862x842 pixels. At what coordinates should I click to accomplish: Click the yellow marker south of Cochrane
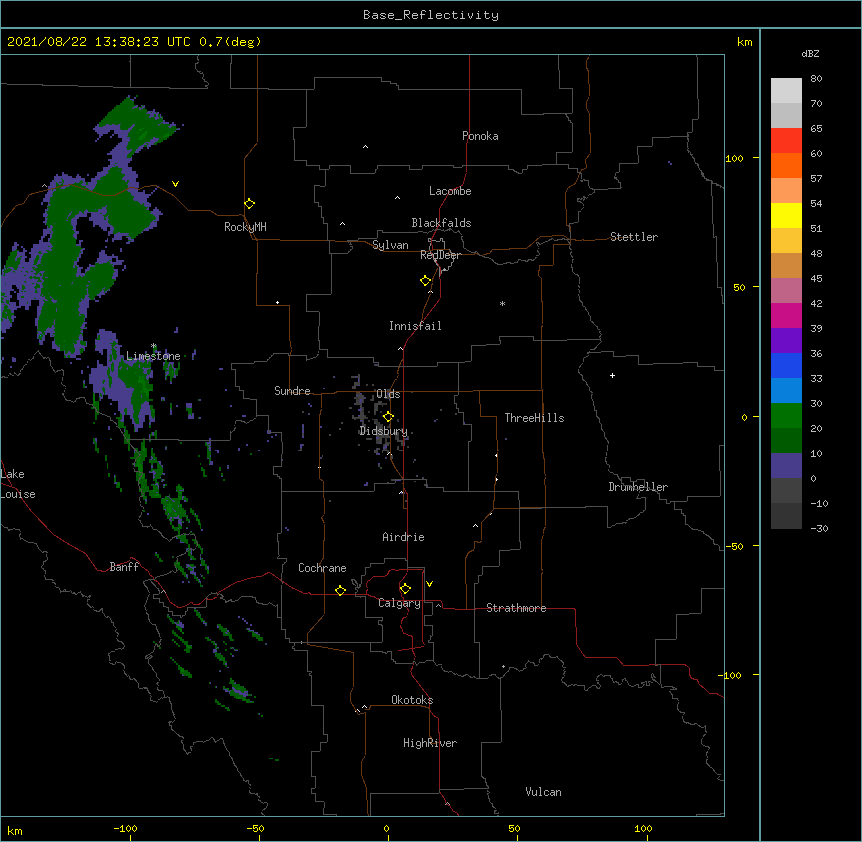coord(340,590)
